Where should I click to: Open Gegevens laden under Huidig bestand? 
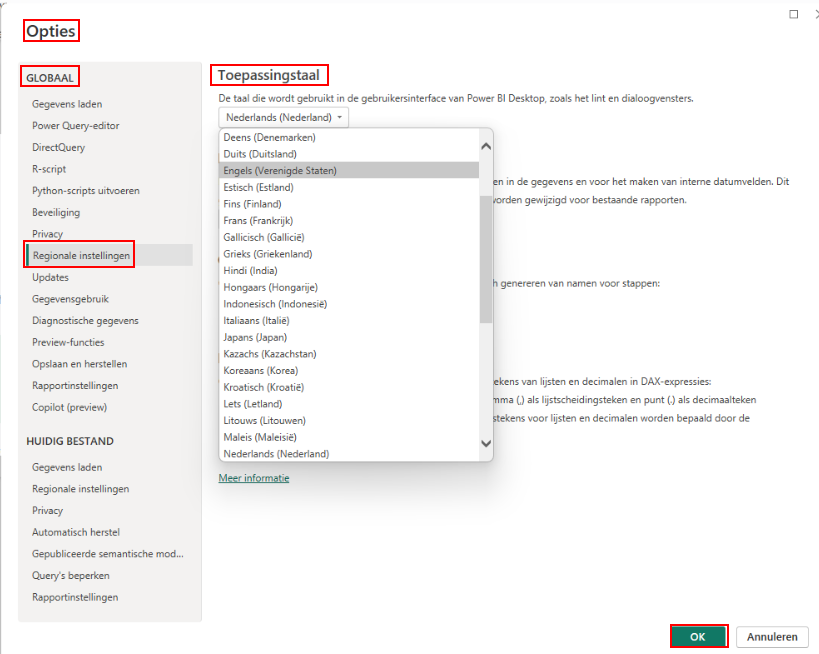(67, 468)
